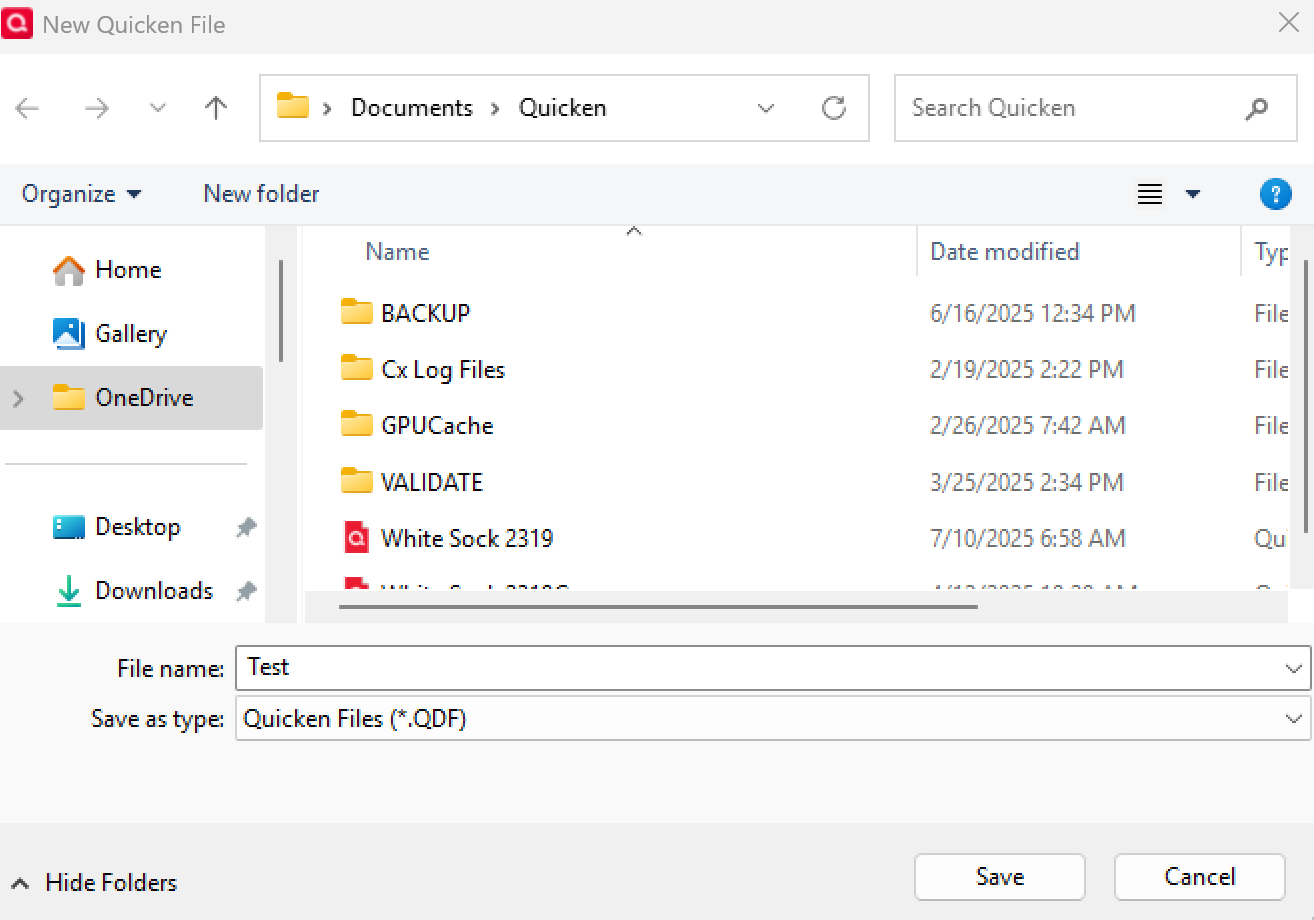Collapse folders with Hide Folders chevron

[x=20, y=884]
